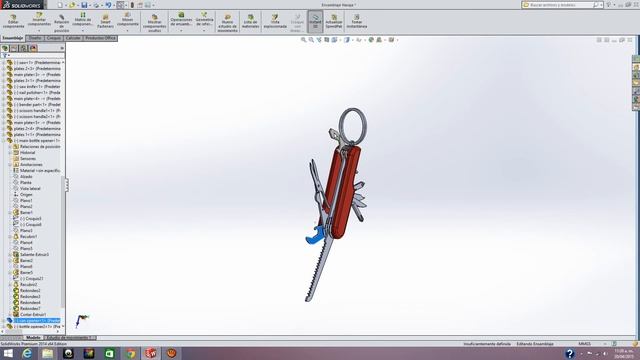Open the Lista de materiales tool

[x=251, y=21]
